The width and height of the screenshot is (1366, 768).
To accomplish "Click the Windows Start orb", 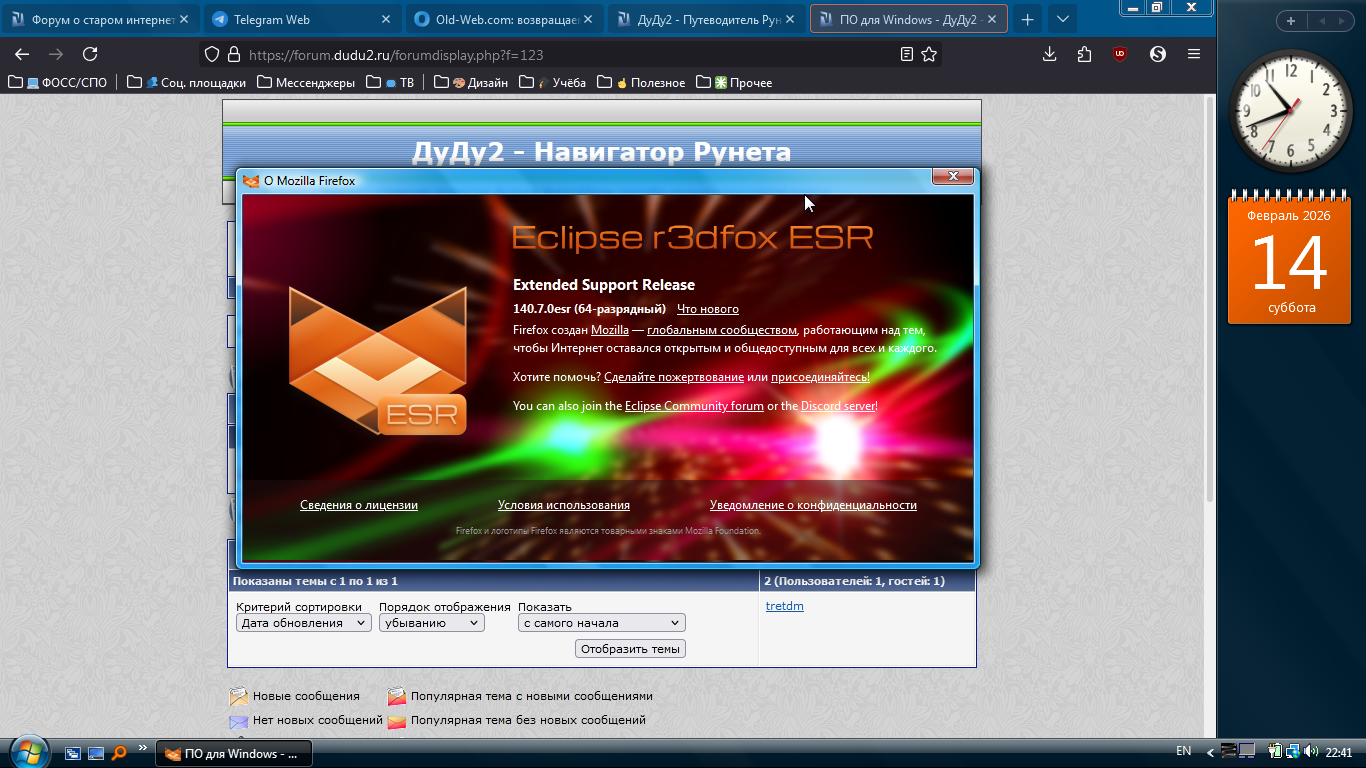I will pyautogui.click(x=27, y=752).
